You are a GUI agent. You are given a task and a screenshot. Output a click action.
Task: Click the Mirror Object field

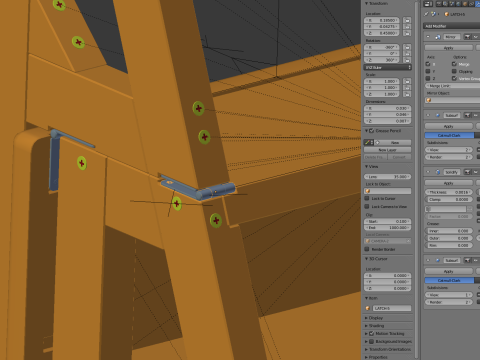[x=453, y=100]
